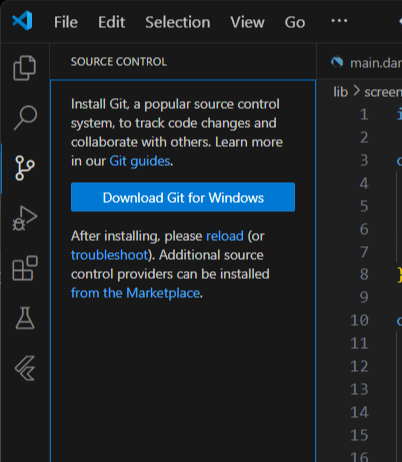
Task: Click line number 5 in the gutter
Action: pos(364,206)
